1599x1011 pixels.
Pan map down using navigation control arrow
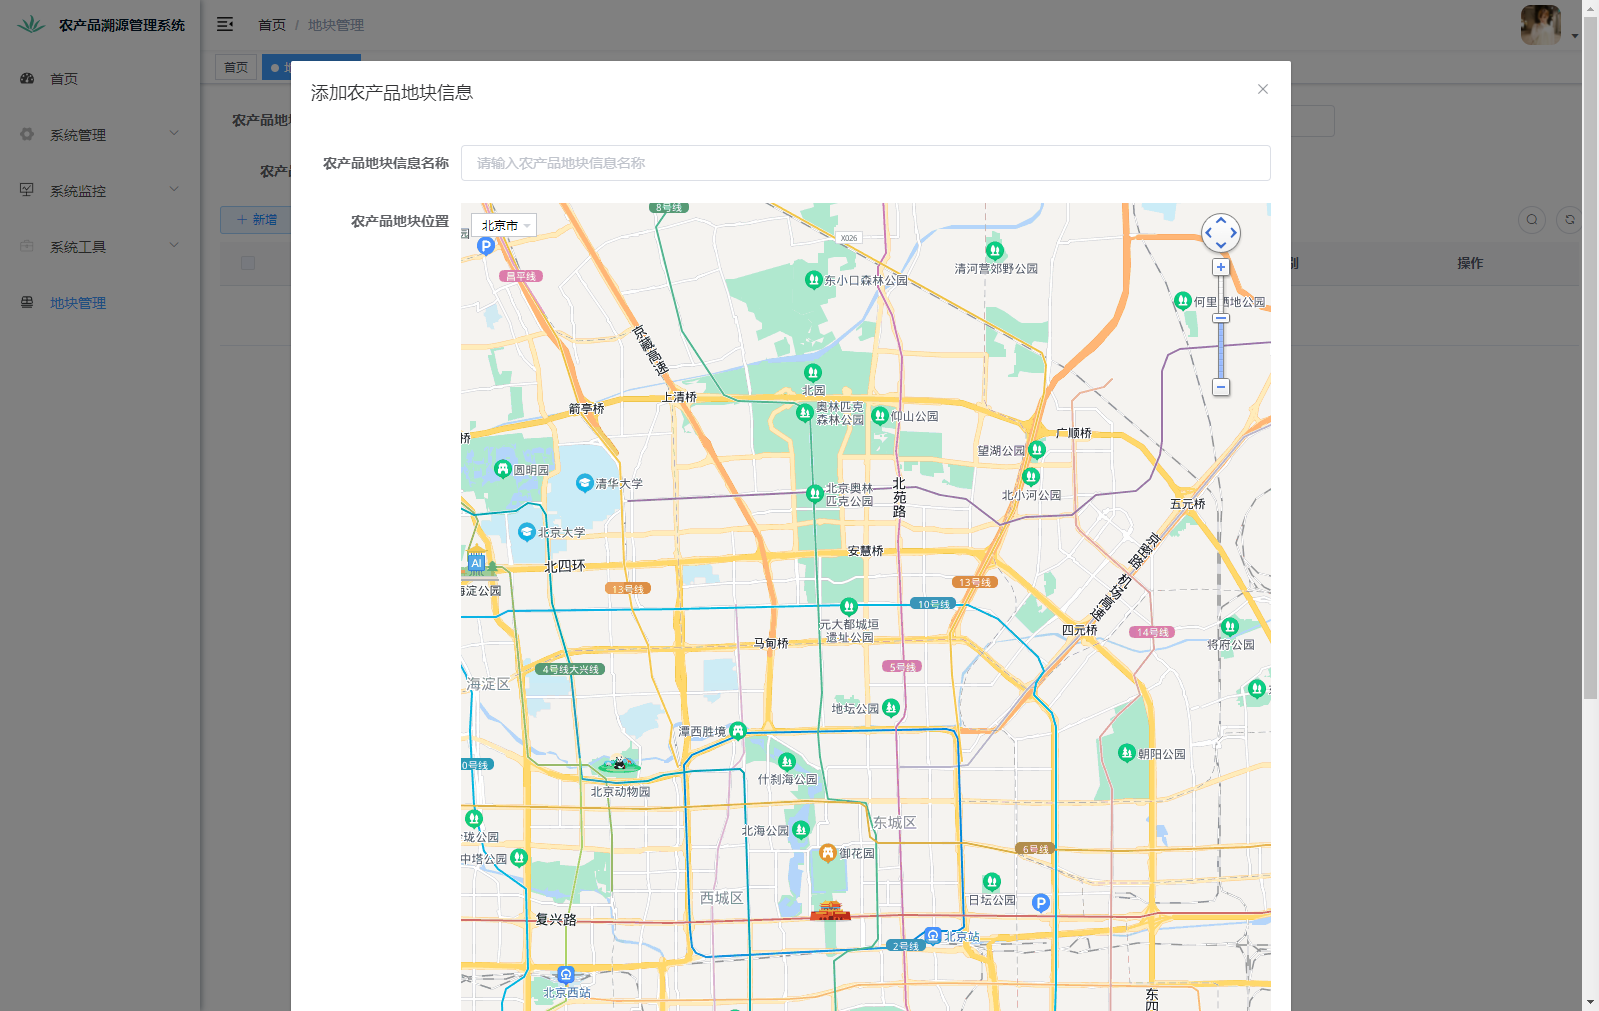click(x=1221, y=246)
